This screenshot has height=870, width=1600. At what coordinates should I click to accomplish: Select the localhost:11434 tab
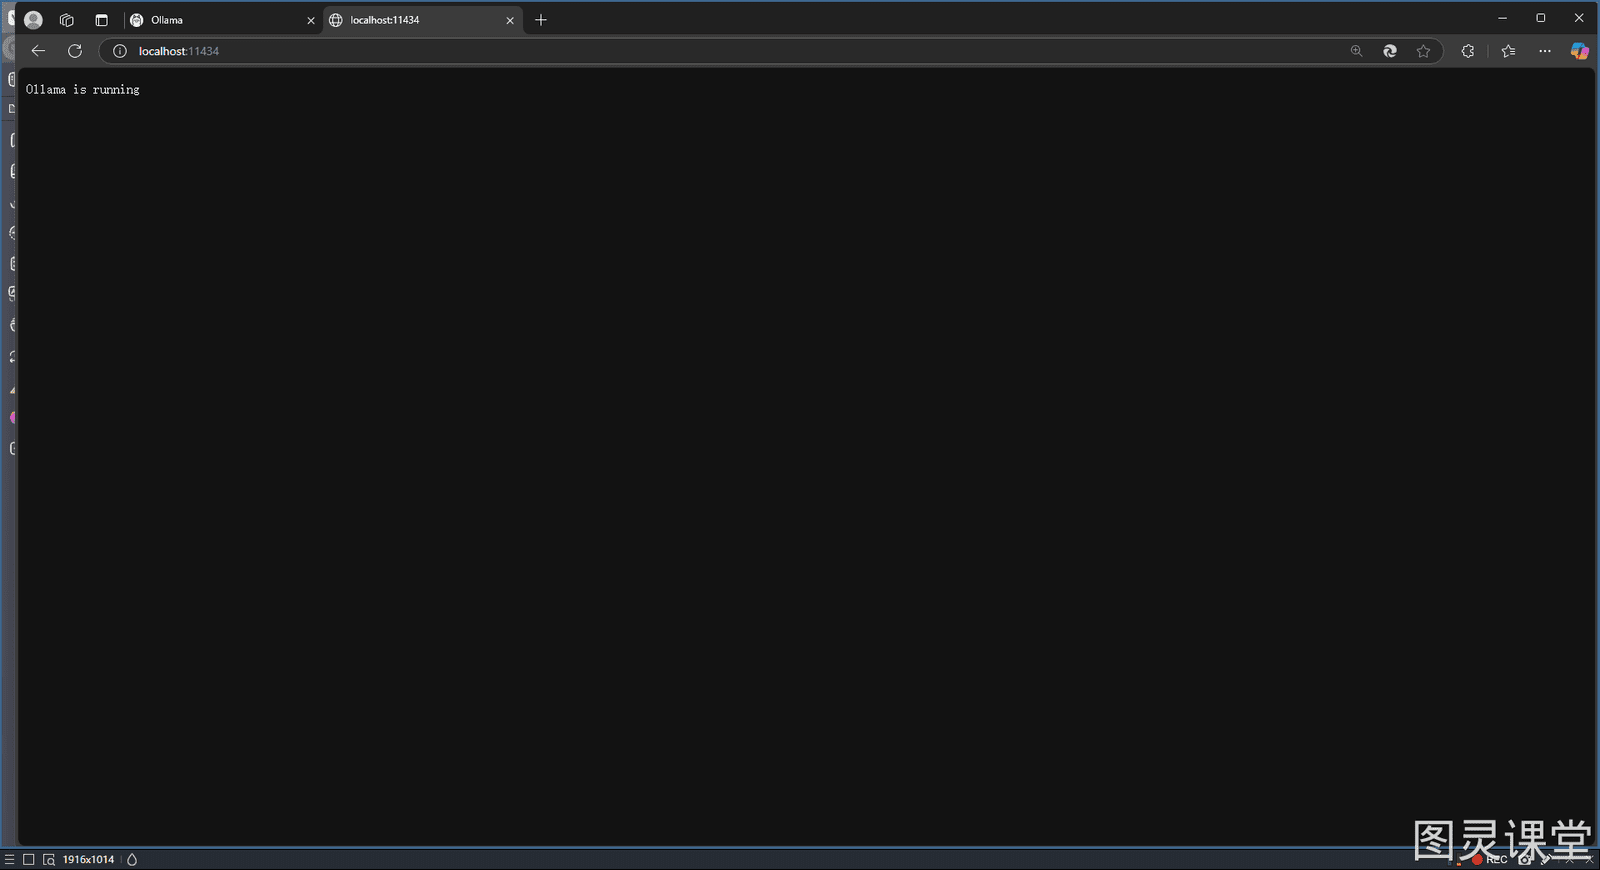422,20
